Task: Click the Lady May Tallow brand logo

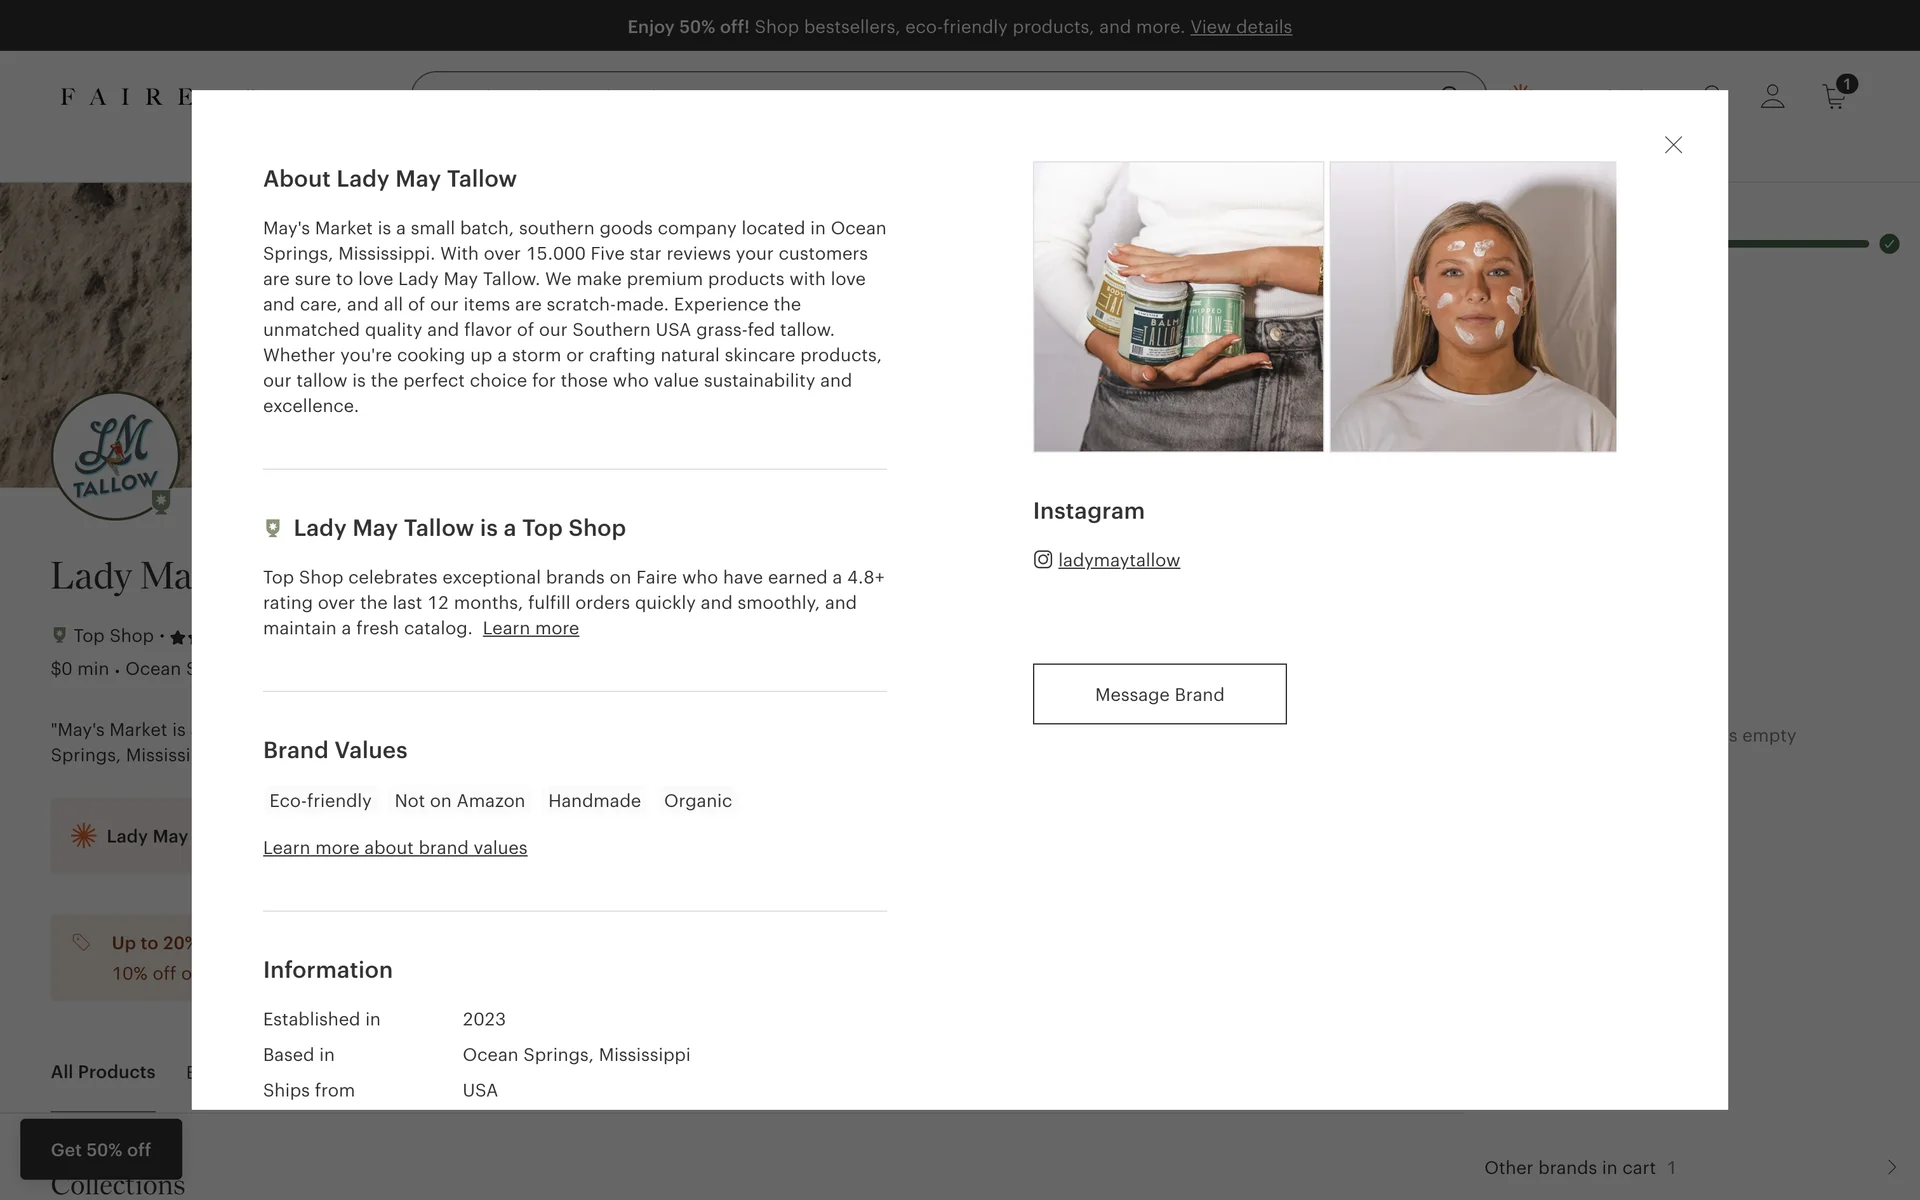Action: (x=116, y=455)
